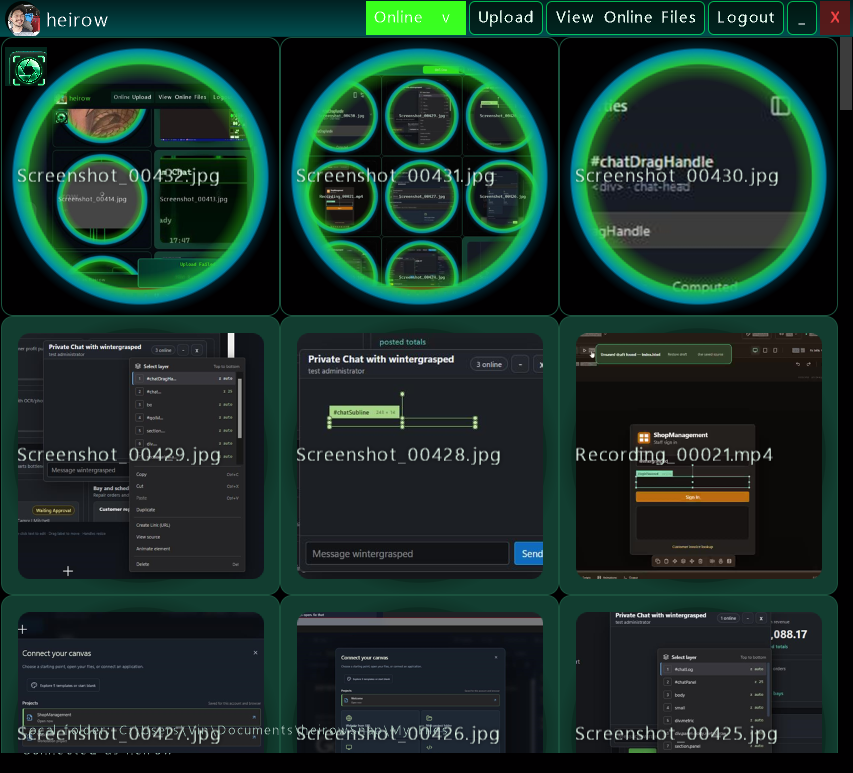Click the heirow profile avatar

[x=23, y=19]
